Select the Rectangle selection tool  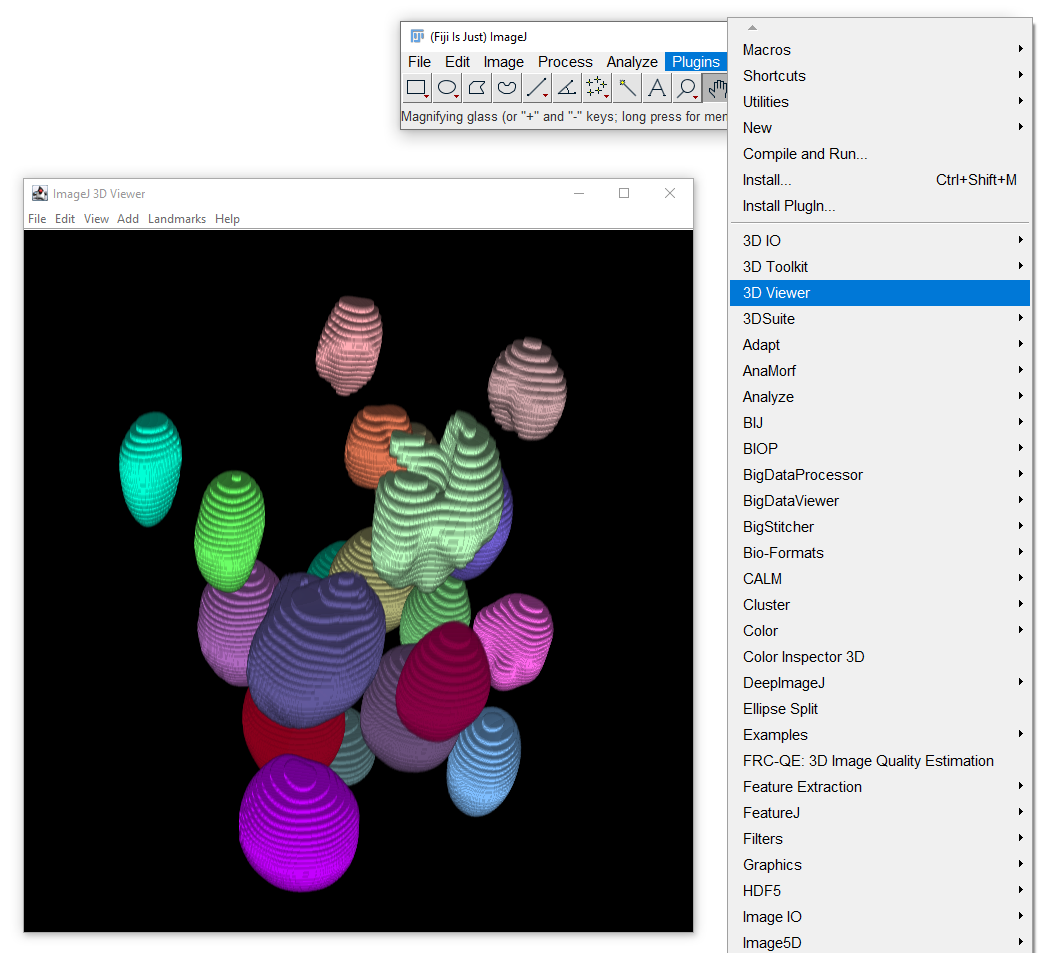(x=416, y=88)
